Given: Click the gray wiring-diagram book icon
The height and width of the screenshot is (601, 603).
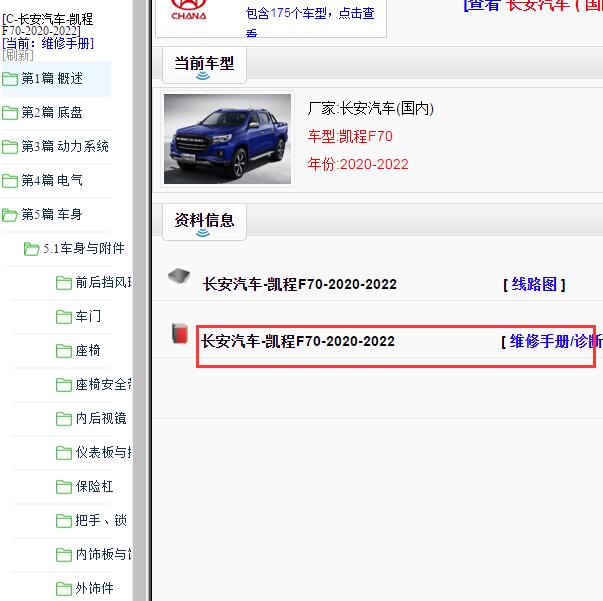Looking at the screenshot, I should 179,276.
